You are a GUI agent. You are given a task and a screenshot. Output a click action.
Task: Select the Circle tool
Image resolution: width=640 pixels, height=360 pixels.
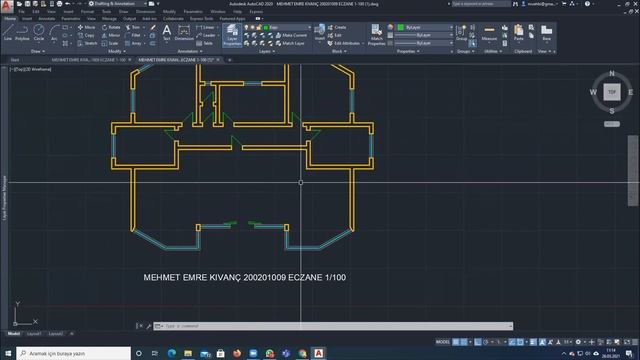pos(39,33)
